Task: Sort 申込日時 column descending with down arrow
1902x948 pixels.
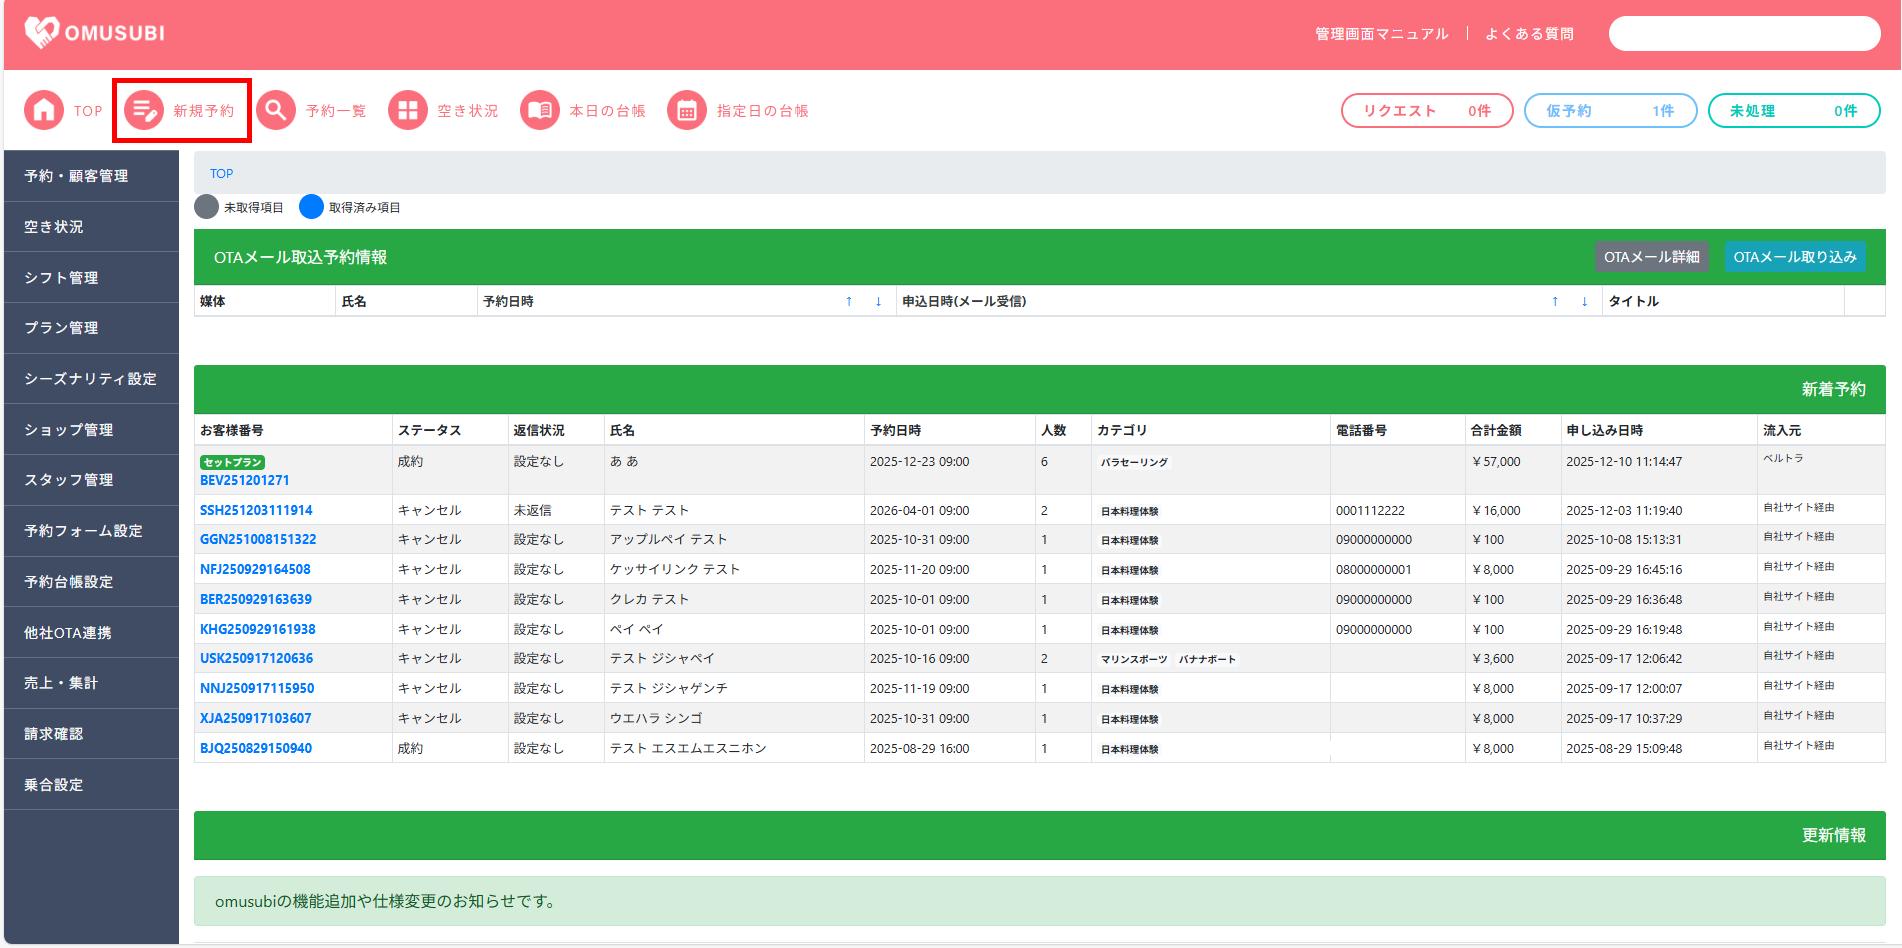Action: (x=1584, y=301)
